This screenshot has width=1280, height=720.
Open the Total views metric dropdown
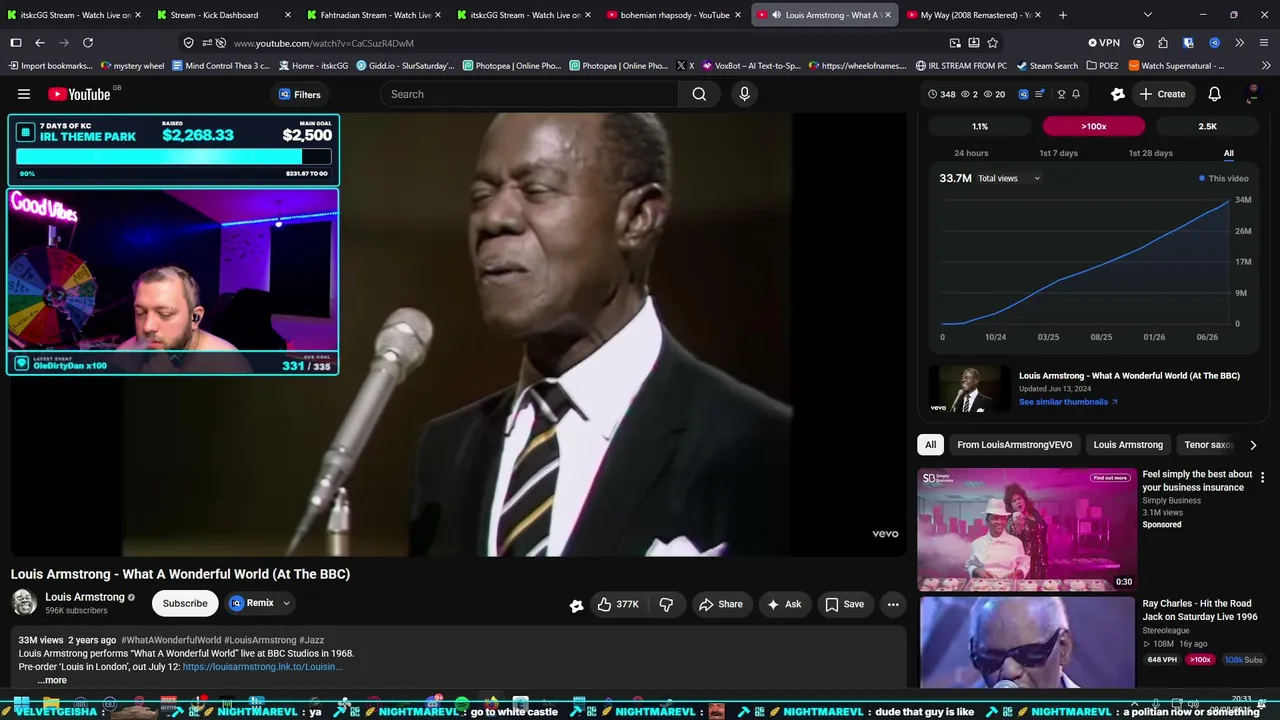point(1009,178)
